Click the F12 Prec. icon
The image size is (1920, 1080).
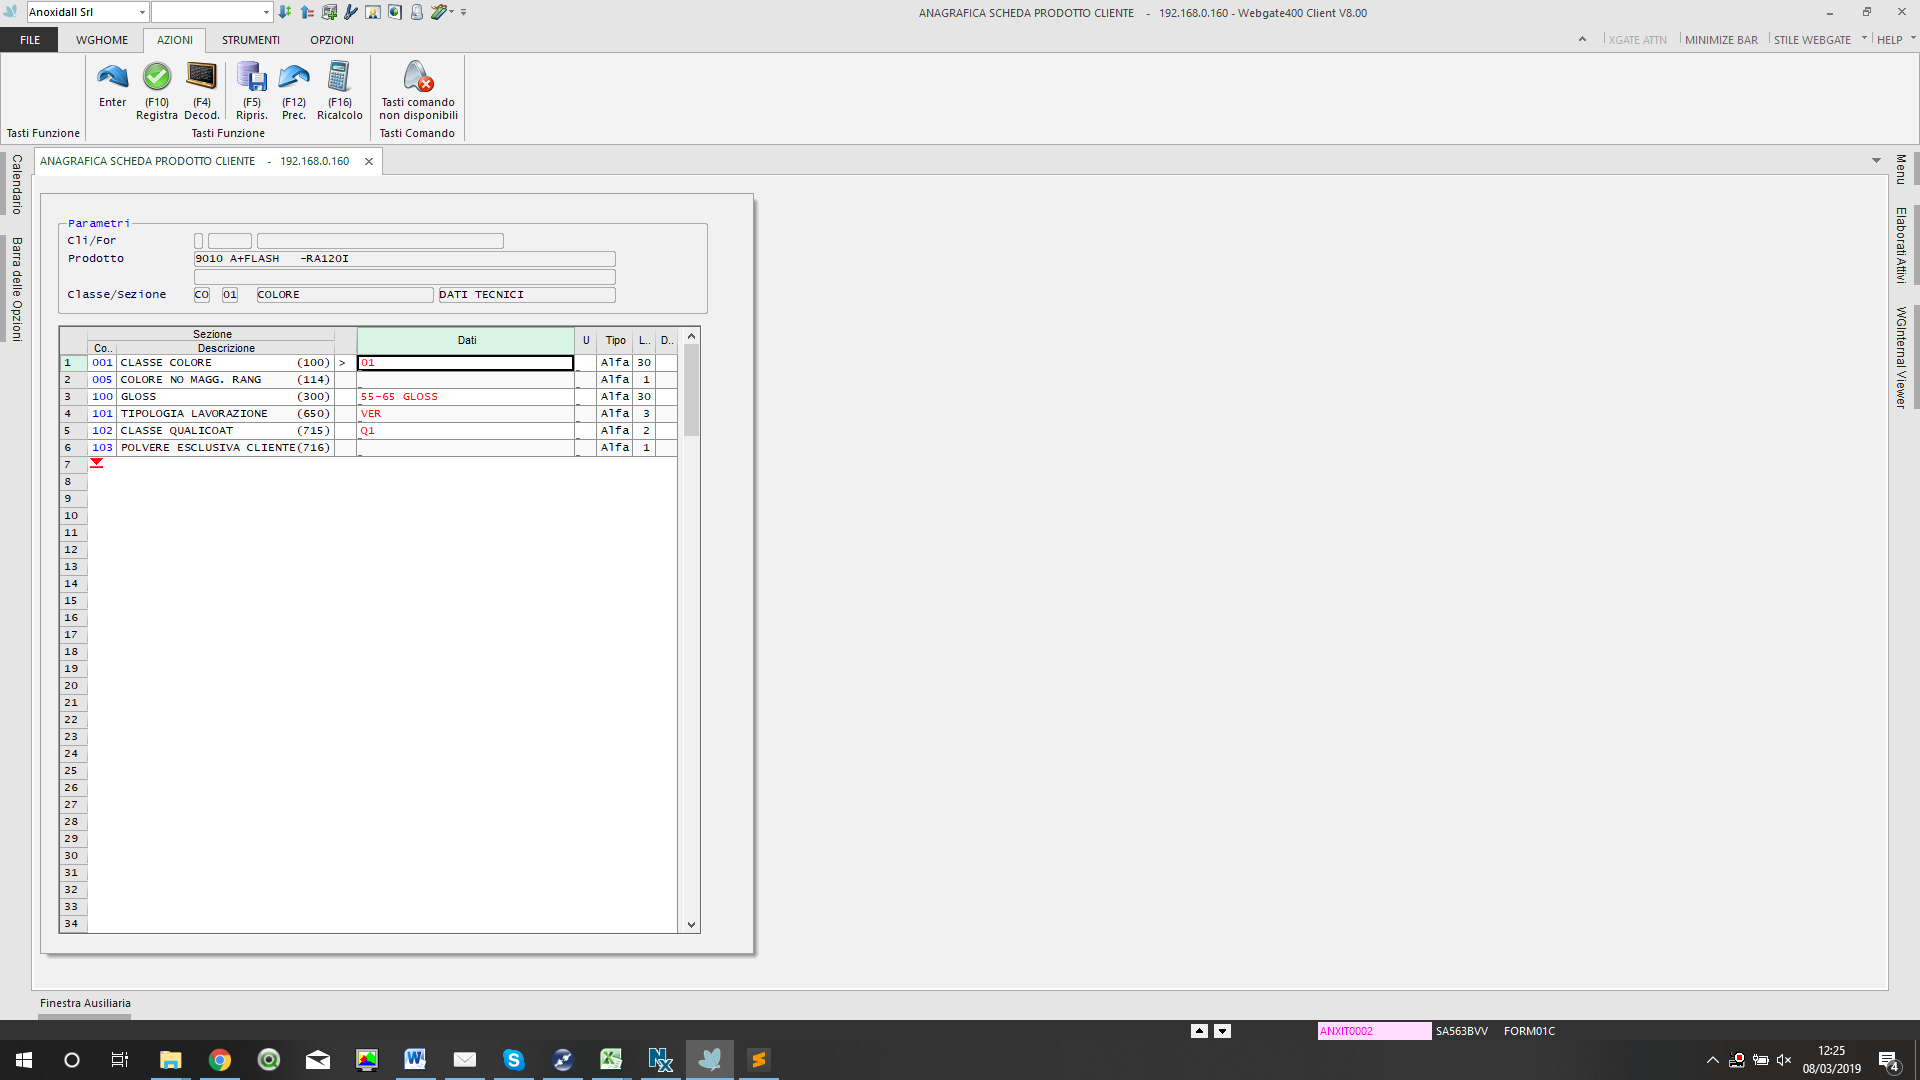click(294, 77)
